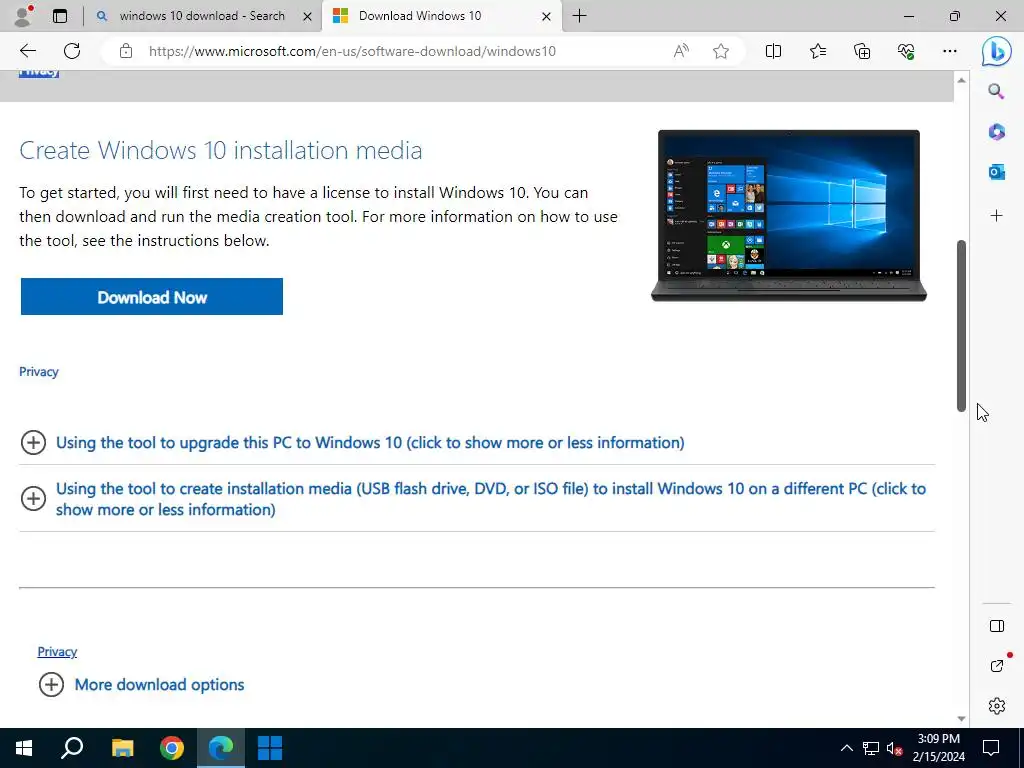
Task: Click the scrollbar down arrow
Action: click(961, 718)
